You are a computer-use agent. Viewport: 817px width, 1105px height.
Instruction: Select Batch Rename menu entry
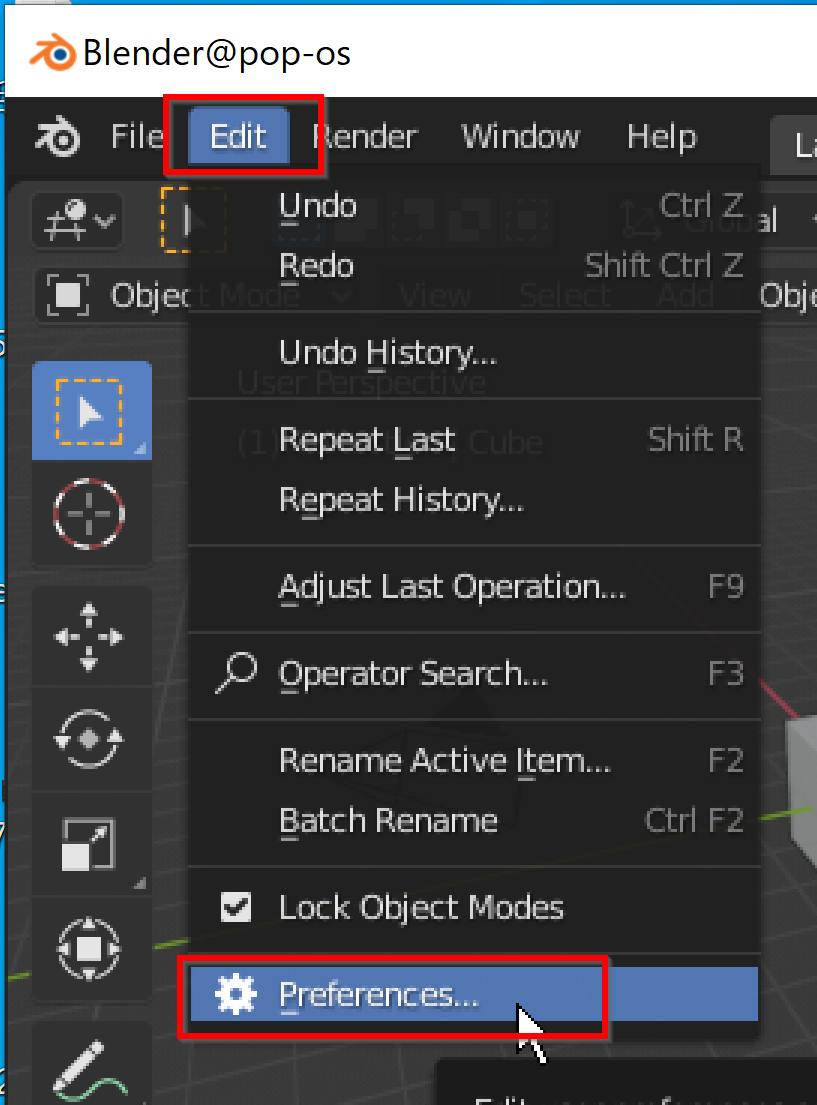pyautogui.click(x=388, y=821)
